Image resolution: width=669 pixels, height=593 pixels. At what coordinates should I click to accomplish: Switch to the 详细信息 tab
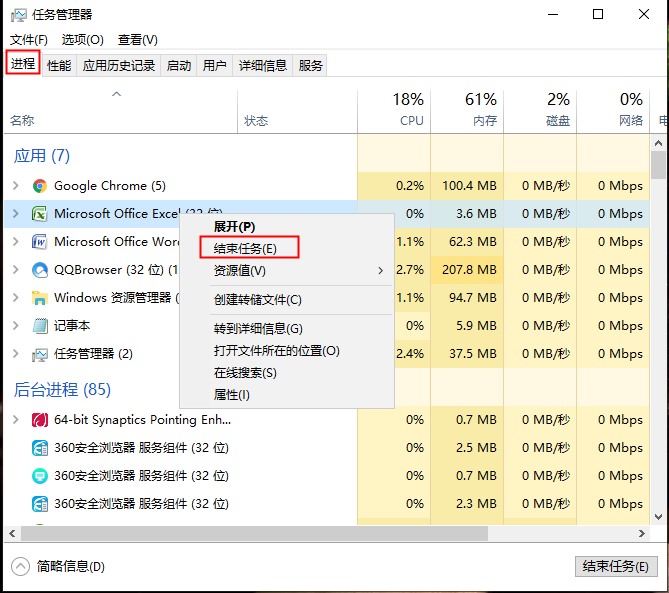tap(263, 66)
